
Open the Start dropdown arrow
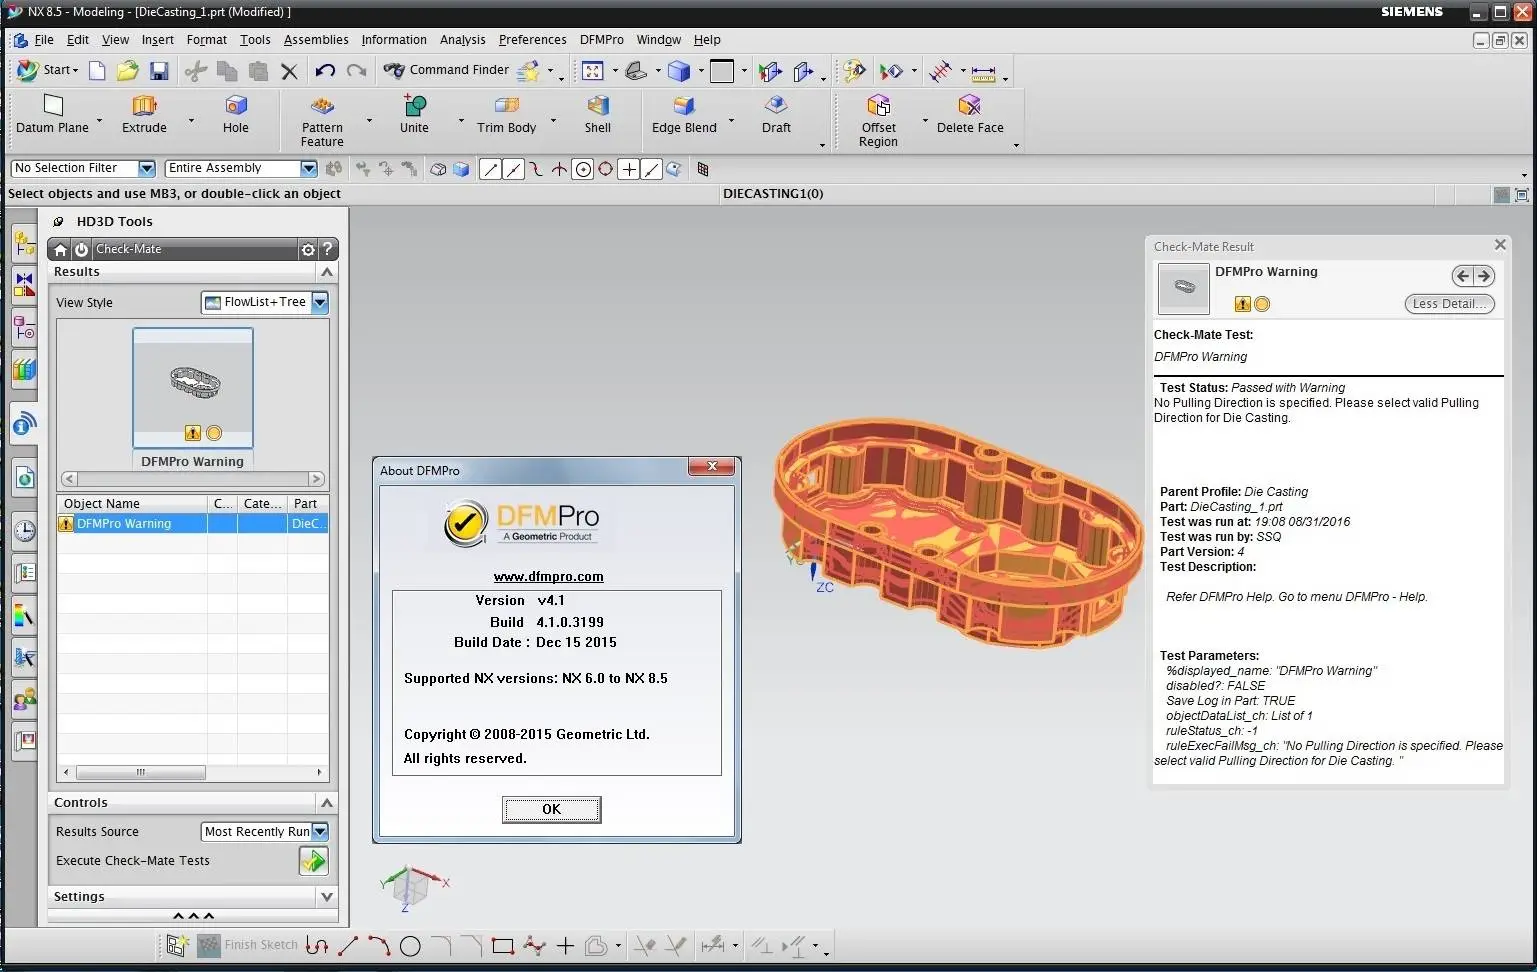point(76,71)
